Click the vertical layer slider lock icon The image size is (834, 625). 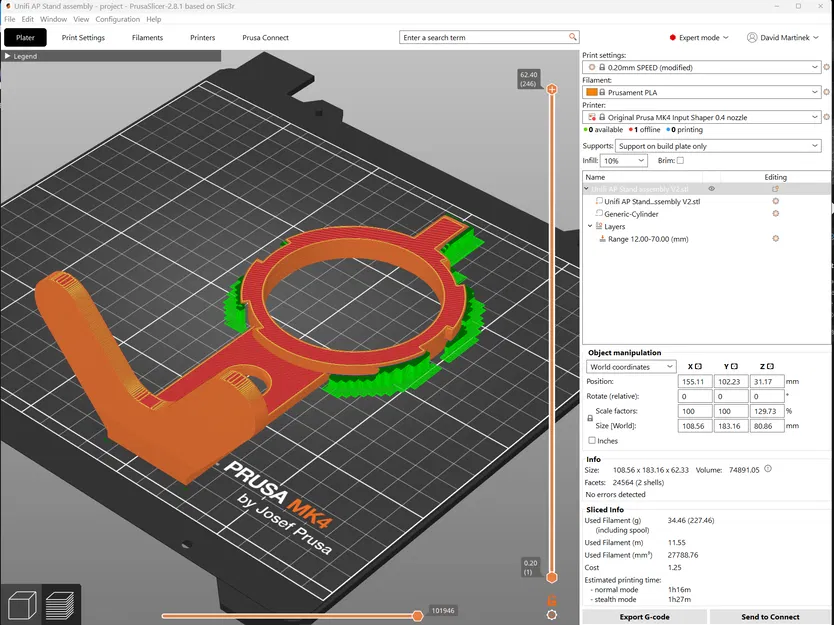552,600
